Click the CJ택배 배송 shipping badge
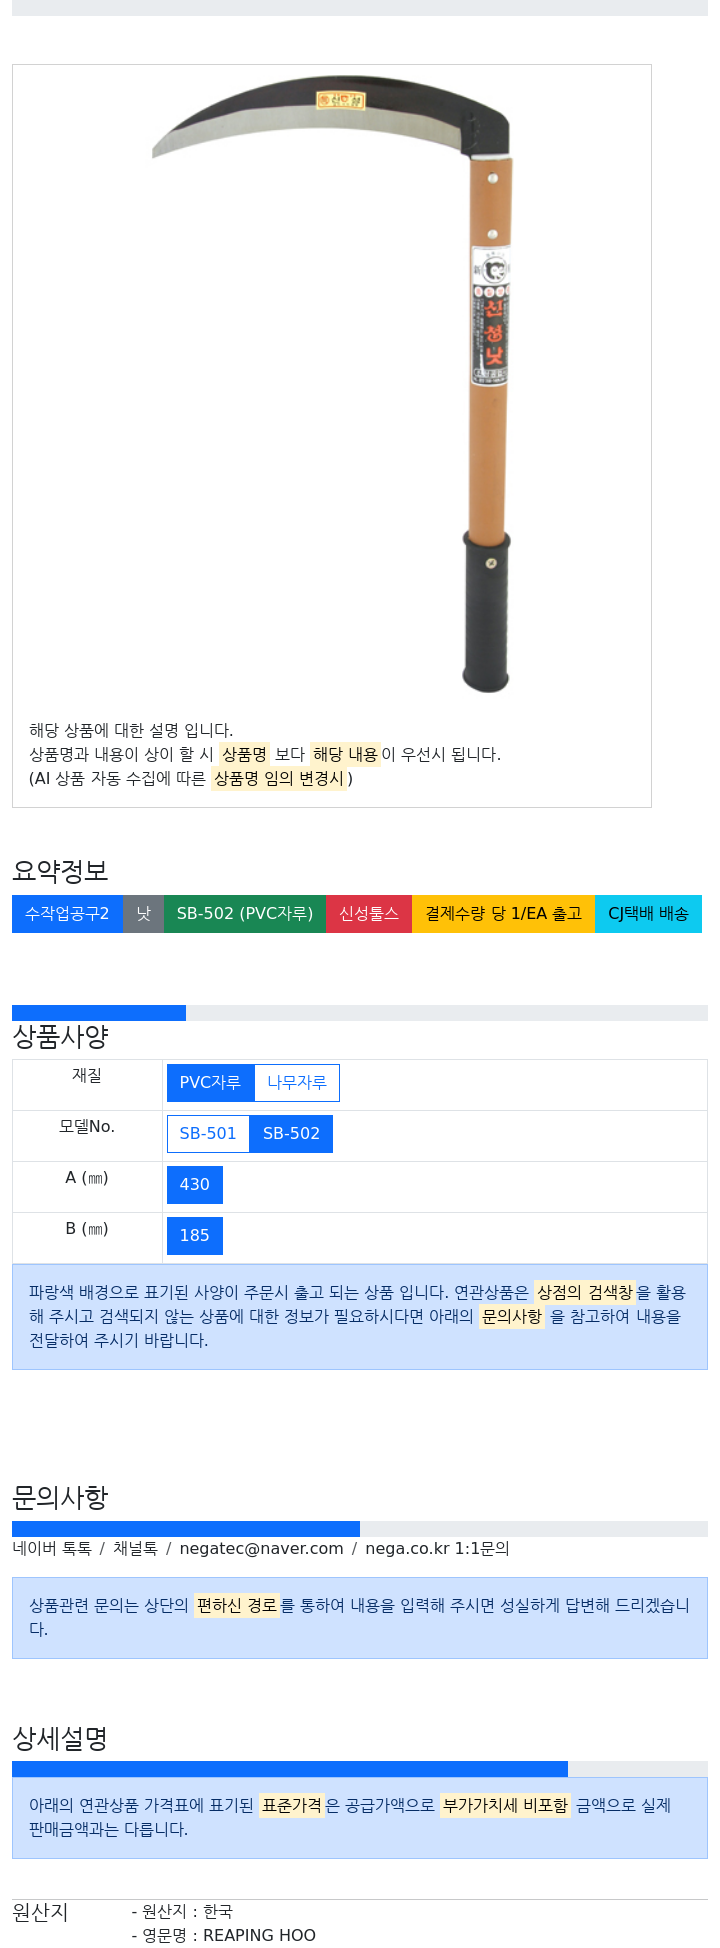 [648, 914]
